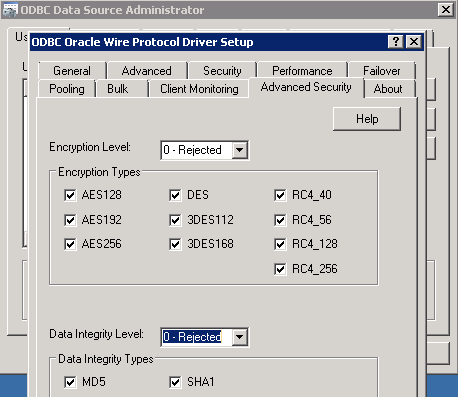Click the highlighted Data Integrity Level value
This screenshot has width=458, height=397.
tap(192, 337)
